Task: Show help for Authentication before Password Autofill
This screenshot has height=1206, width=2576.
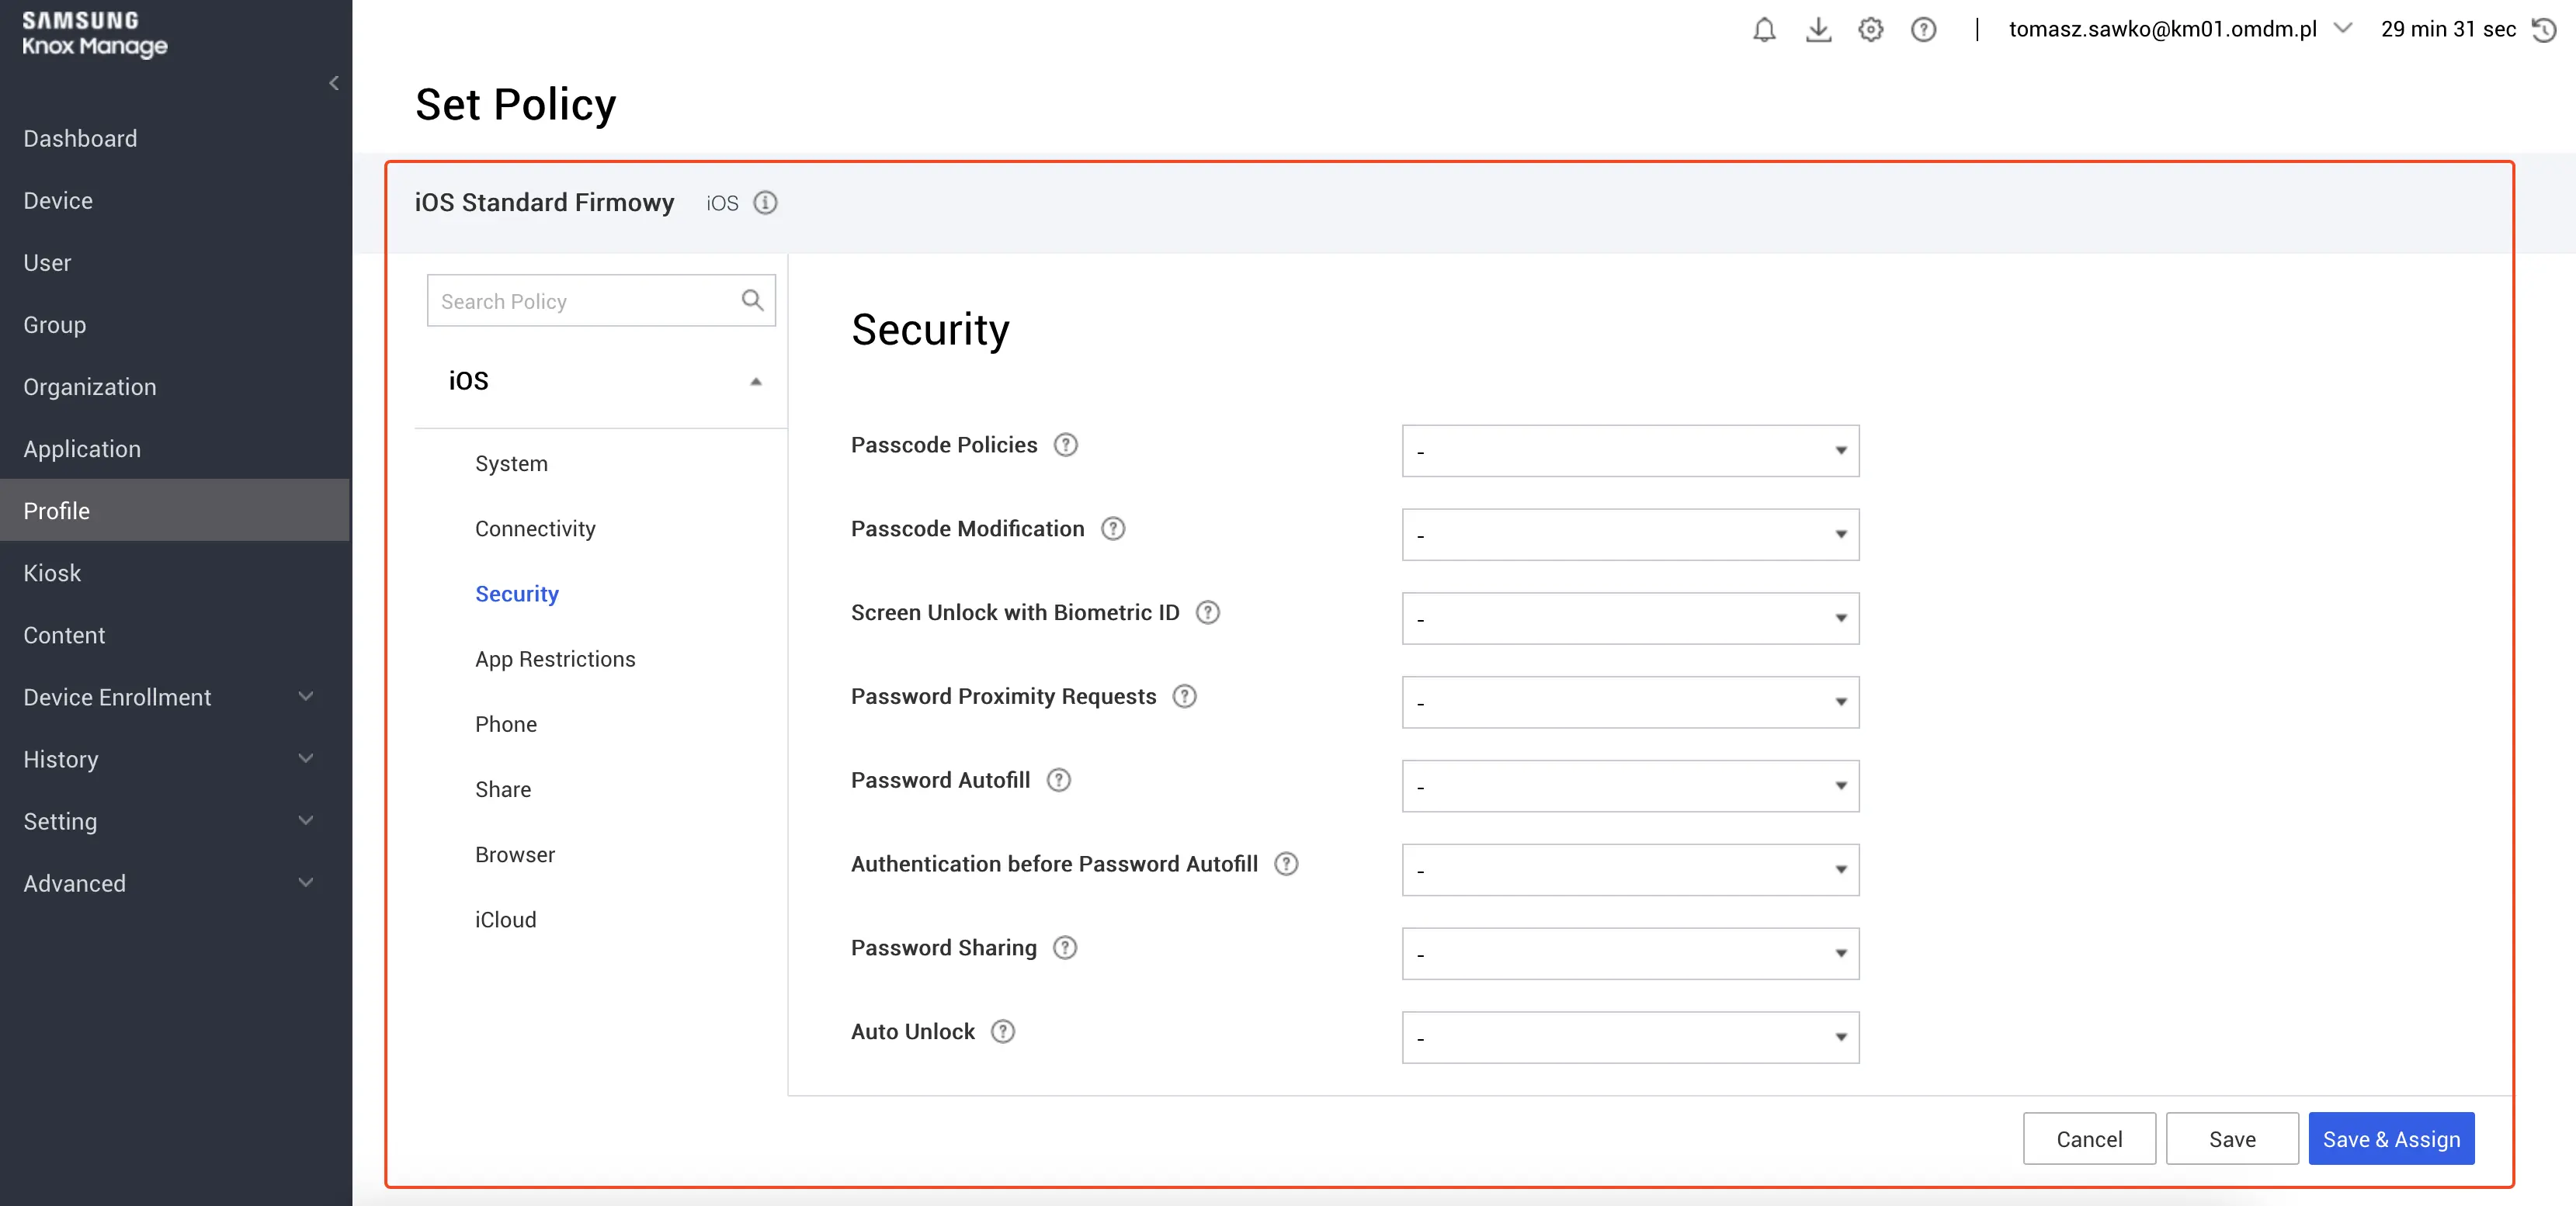Action: (x=1286, y=864)
